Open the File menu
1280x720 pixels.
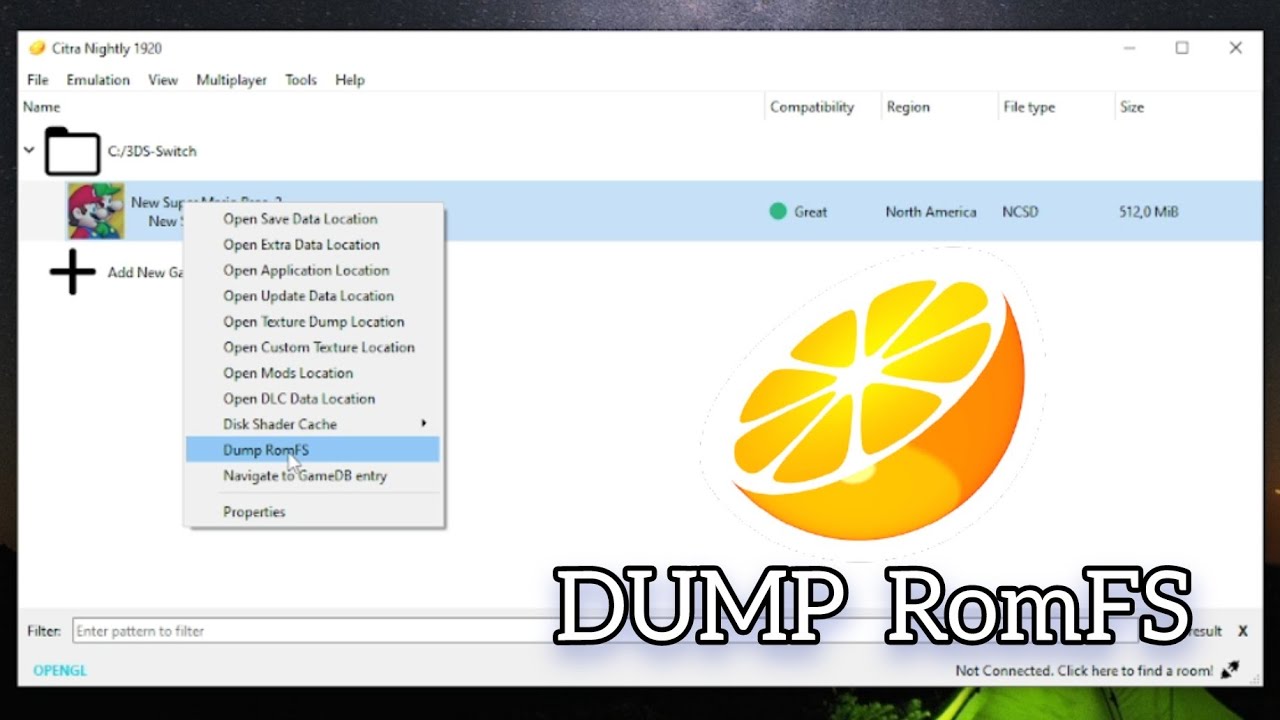pyautogui.click(x=38, y=80)
